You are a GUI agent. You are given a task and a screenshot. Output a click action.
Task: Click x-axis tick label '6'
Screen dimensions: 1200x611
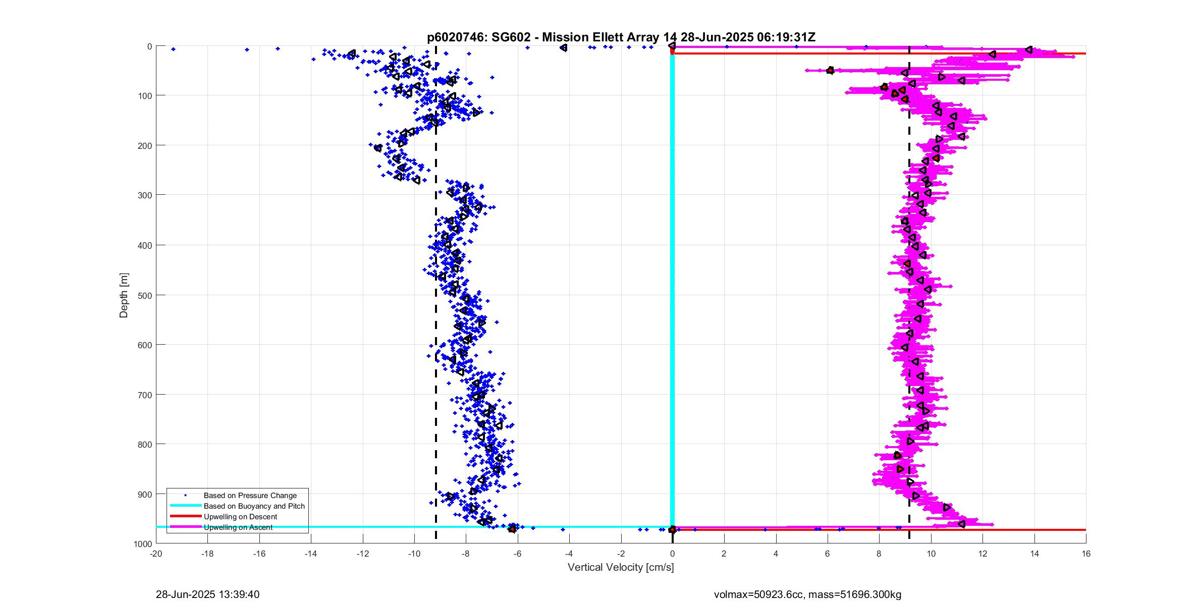coord(828,553)
